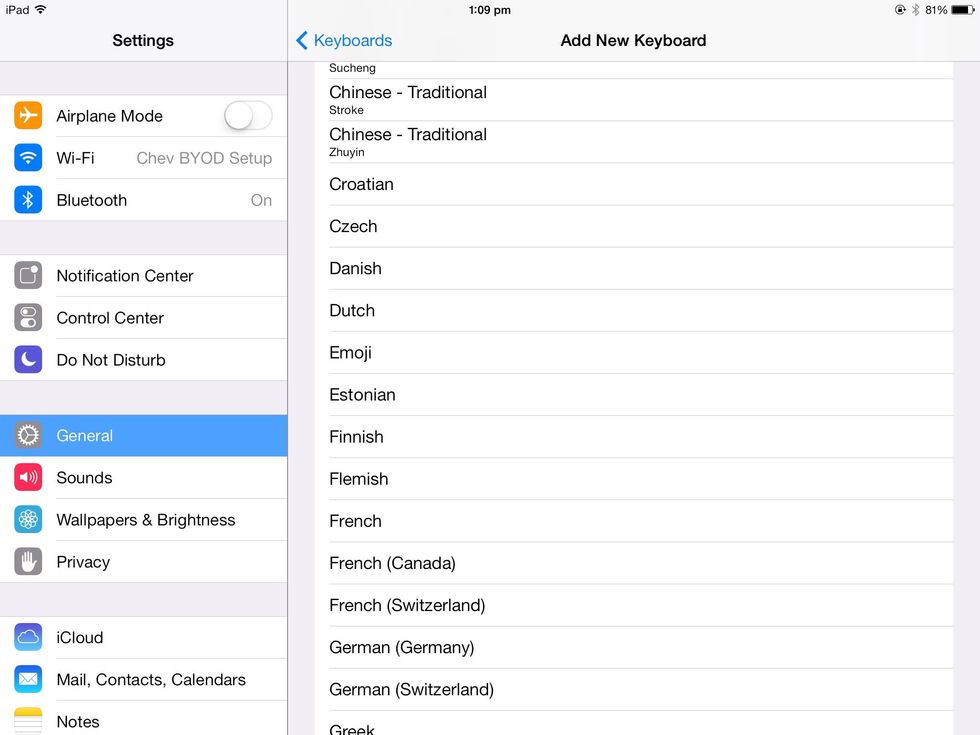This screenshot has width=980, height=735.
Task: Select General in the settings sidebar
Action: point(143,436)
